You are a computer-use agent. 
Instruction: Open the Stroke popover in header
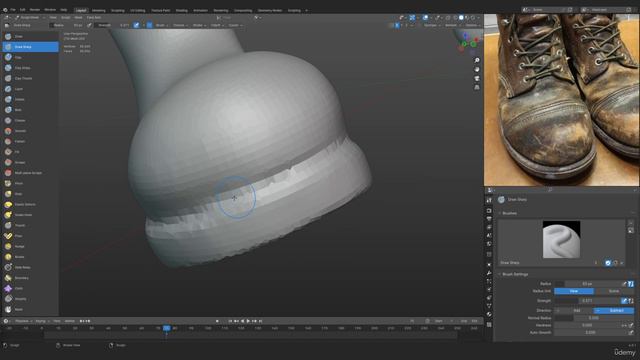pyautogui.click(x=199, y=25)
